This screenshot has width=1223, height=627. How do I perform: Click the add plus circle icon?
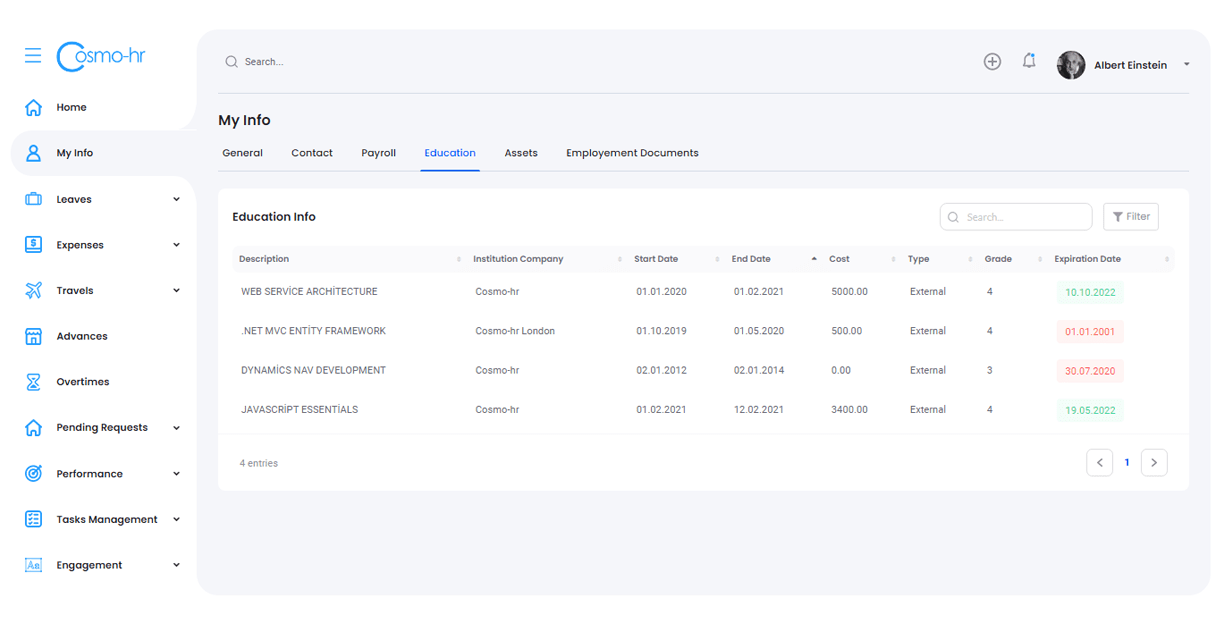[x=992, y=62]
